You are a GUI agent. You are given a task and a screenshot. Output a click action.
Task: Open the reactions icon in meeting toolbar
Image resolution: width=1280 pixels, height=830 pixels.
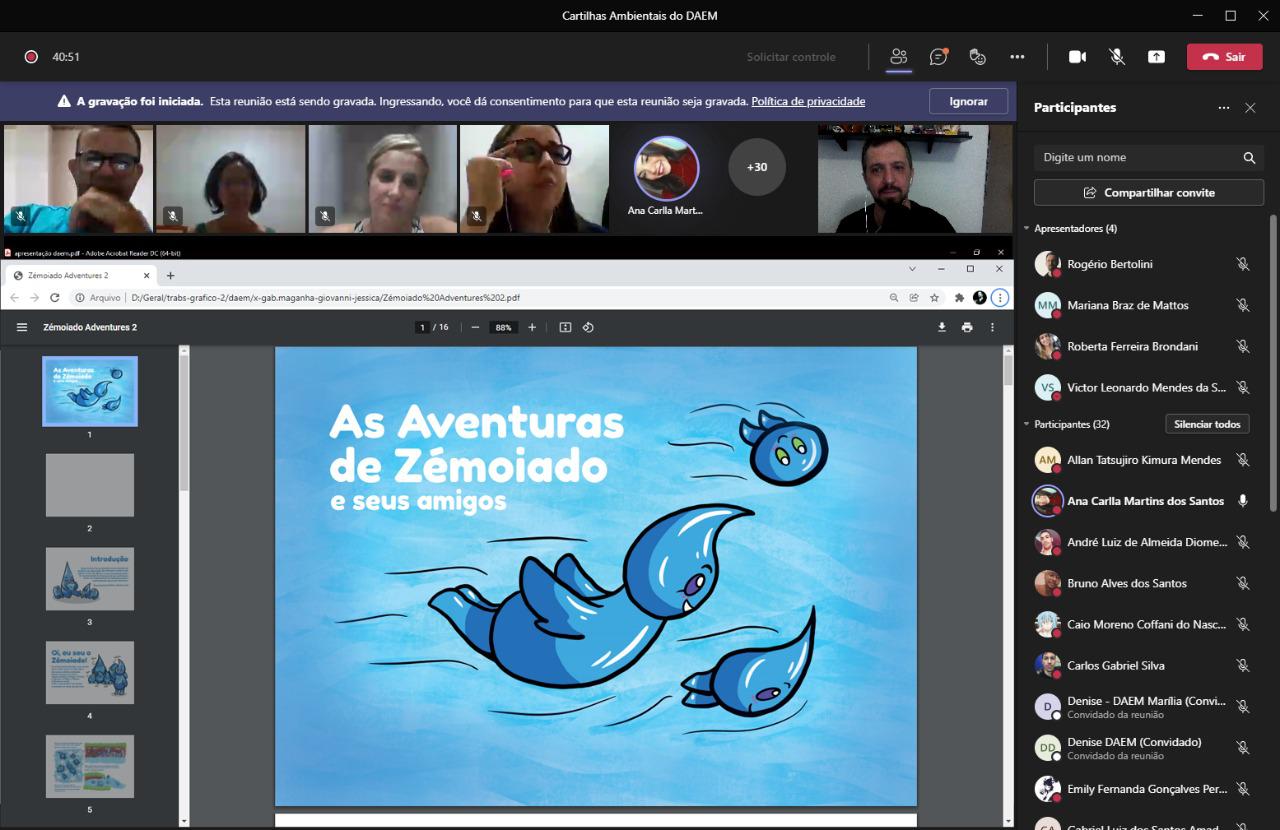tap(978, 57)
